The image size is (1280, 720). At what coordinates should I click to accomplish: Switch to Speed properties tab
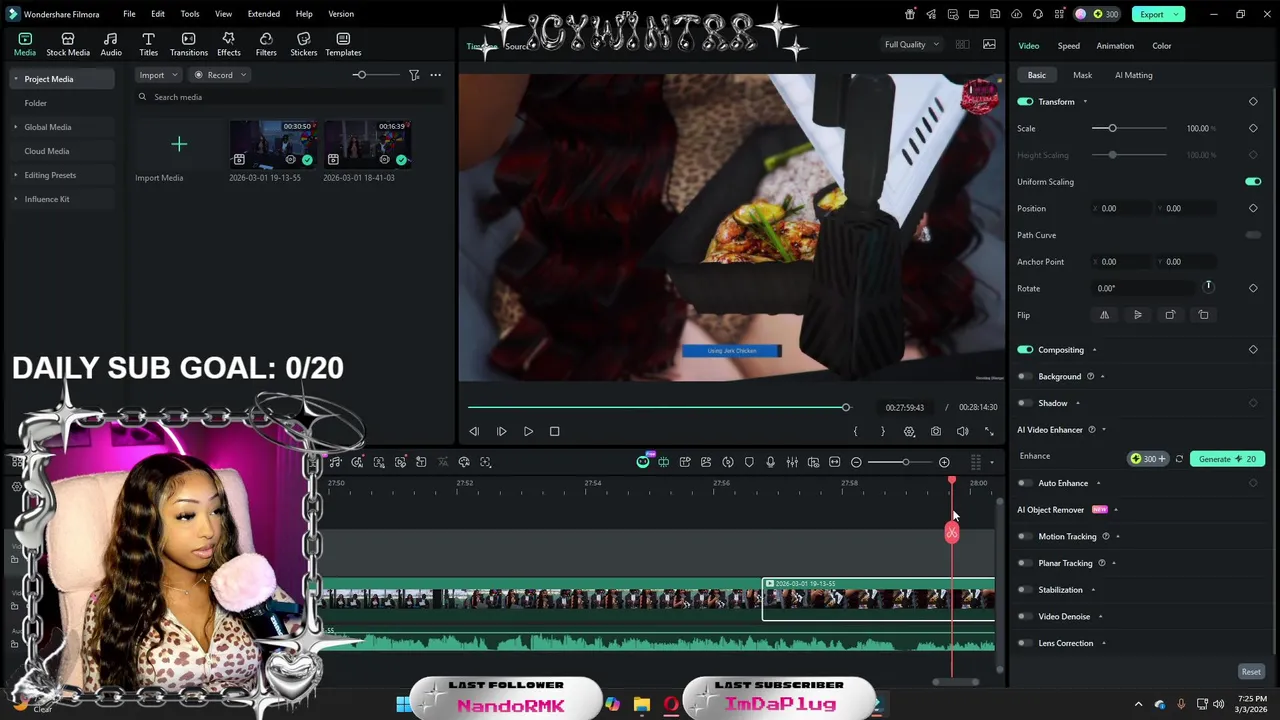(1068, 46)
